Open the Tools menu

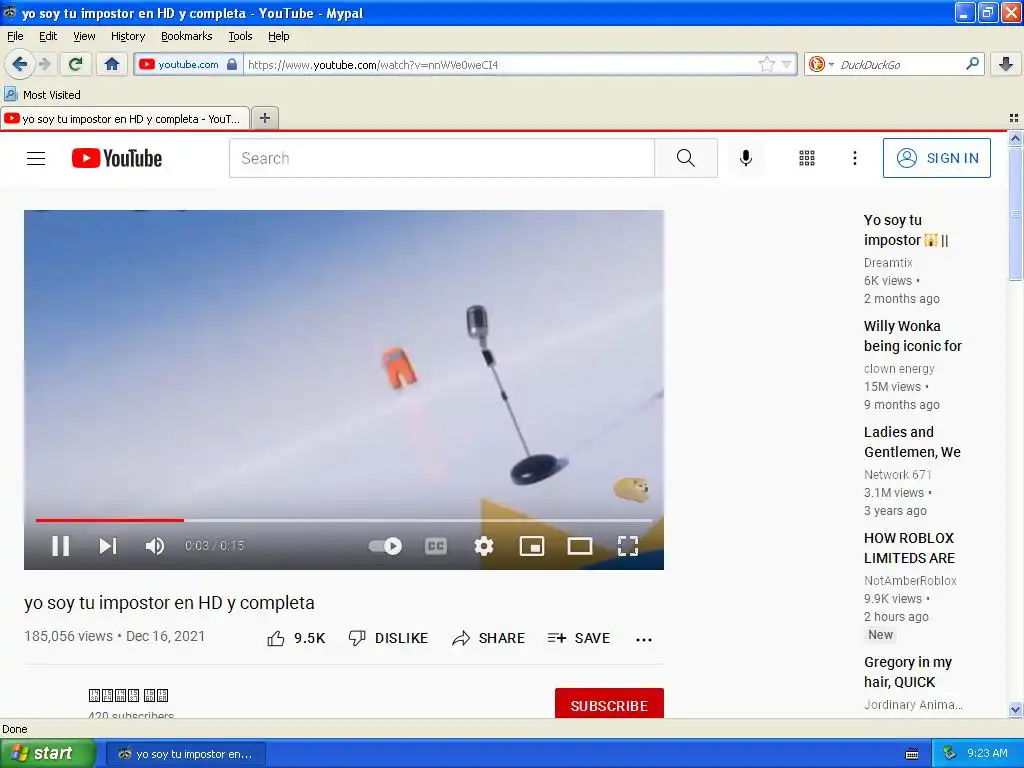point(240,36)
